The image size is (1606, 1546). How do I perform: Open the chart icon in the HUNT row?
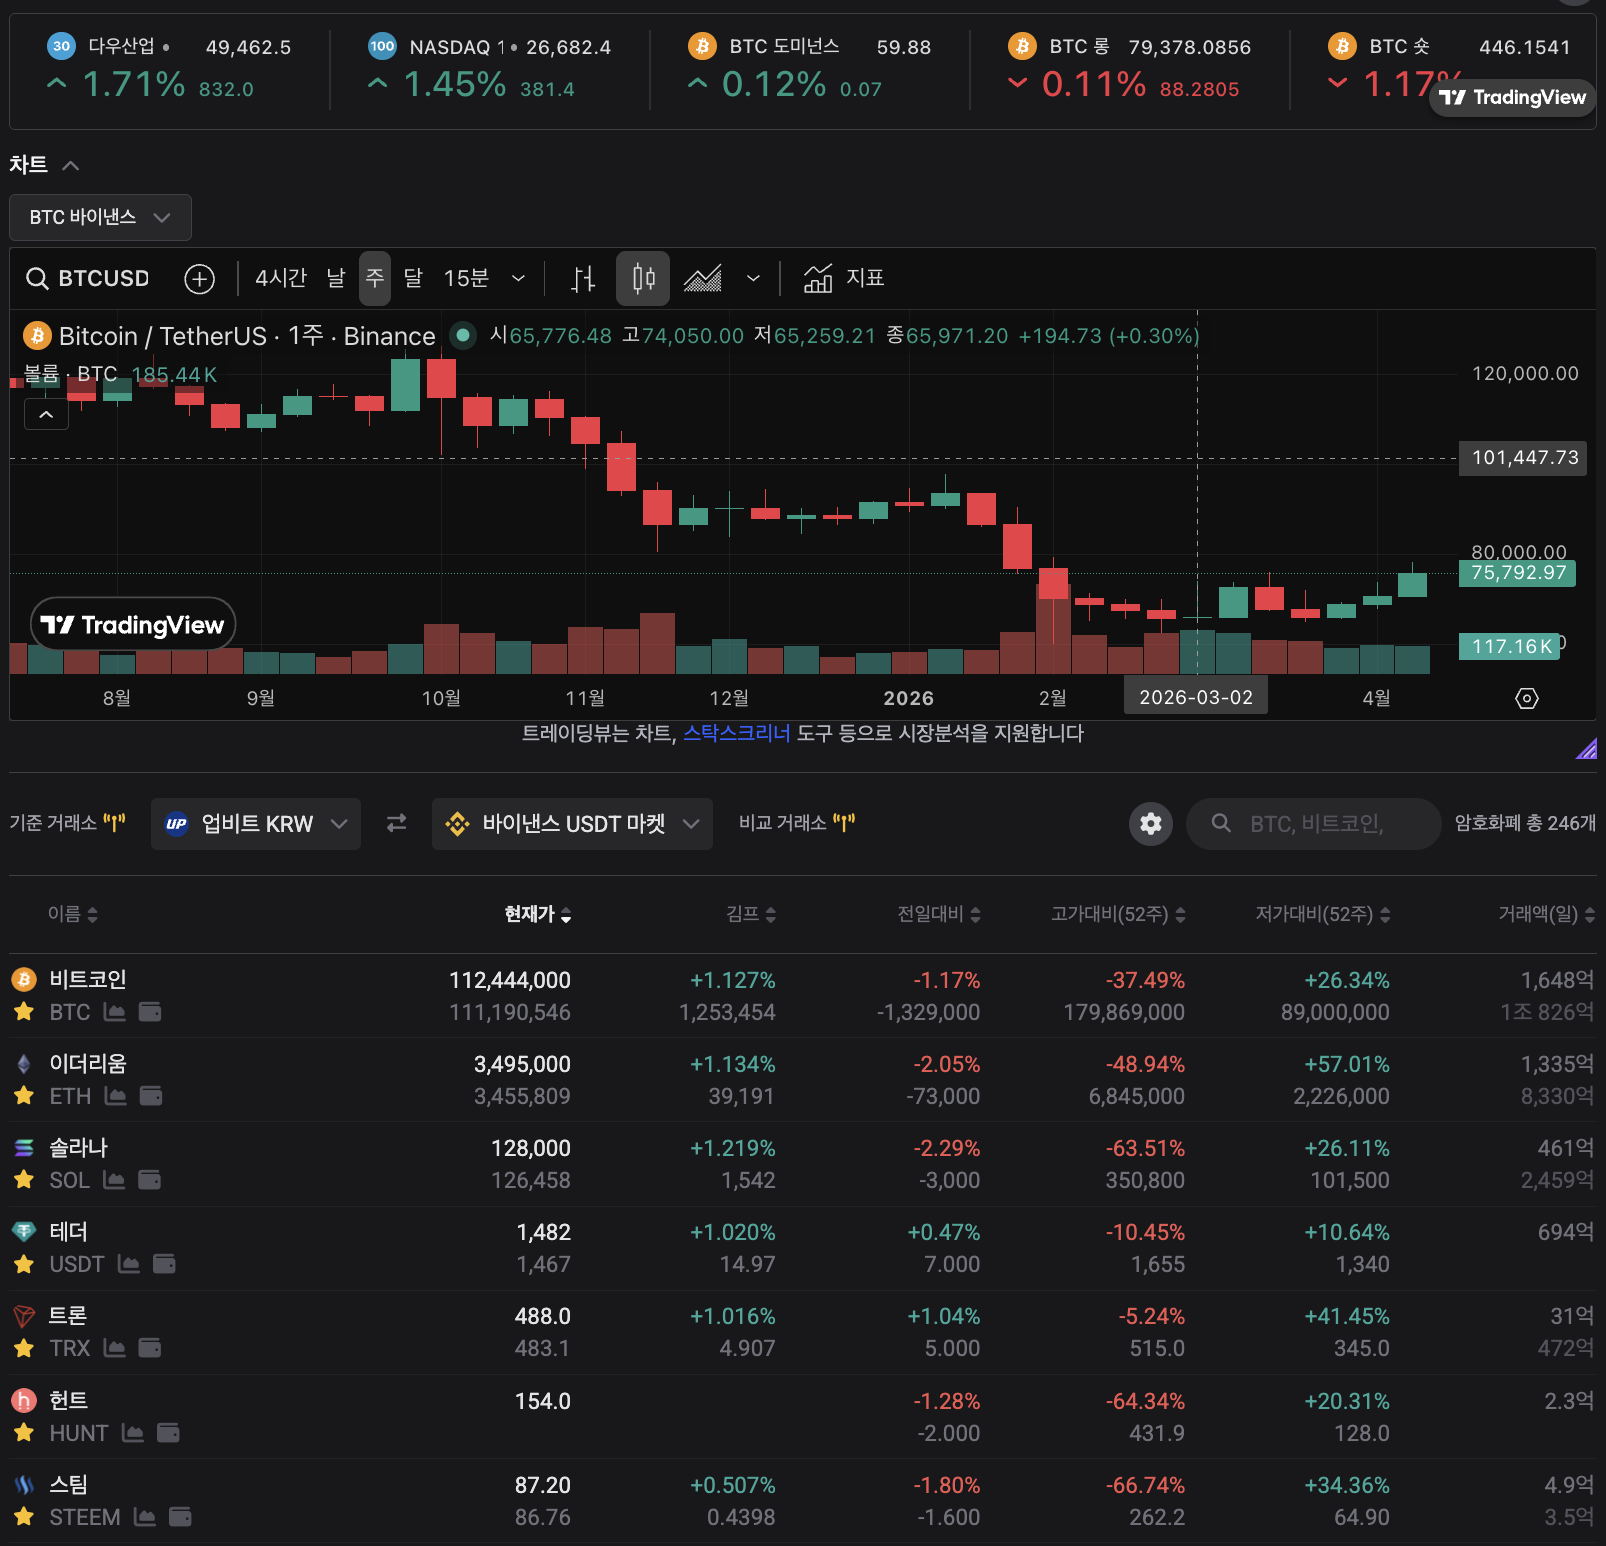pos(133,1433)
